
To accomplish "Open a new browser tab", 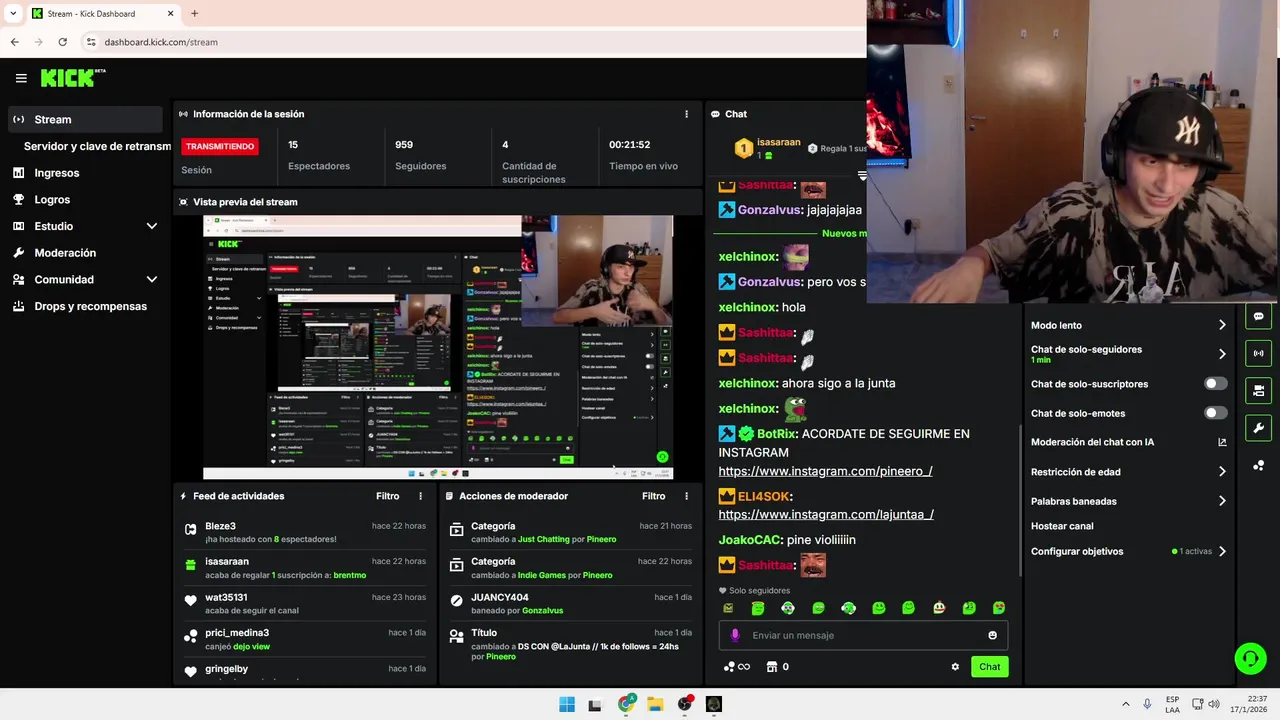I will click(x=194, y=14).
